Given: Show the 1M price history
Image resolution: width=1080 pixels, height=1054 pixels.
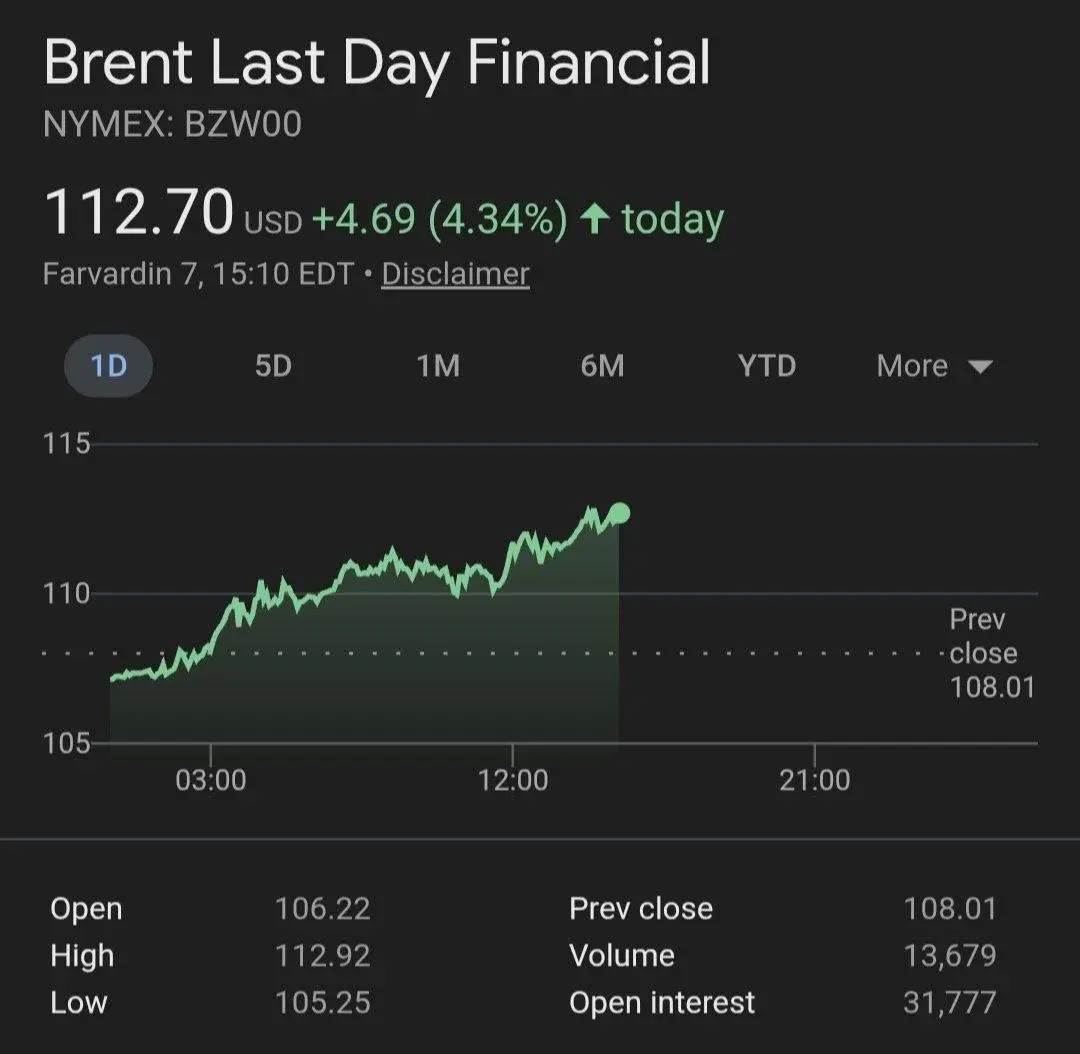Looking at the screenshot, I should (x=438, y=367).
